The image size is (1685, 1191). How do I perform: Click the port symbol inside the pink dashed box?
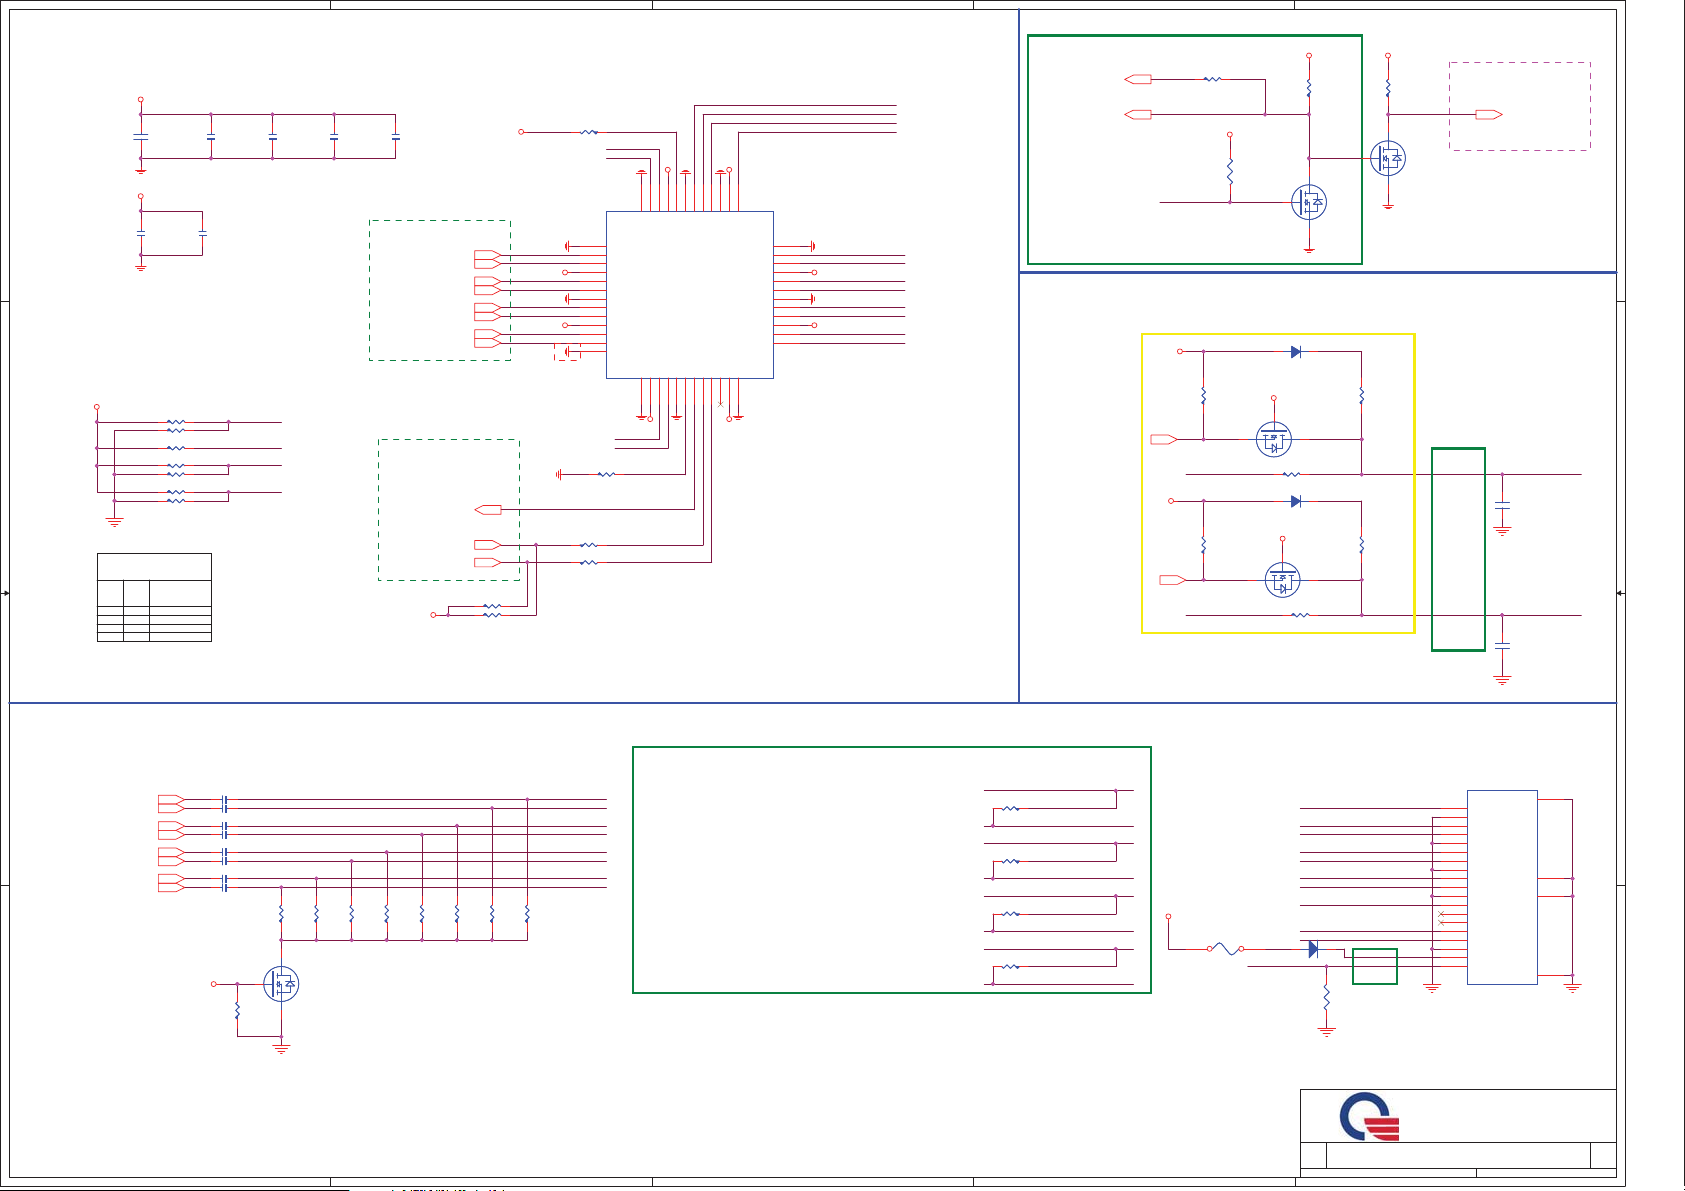[1489, 115]
